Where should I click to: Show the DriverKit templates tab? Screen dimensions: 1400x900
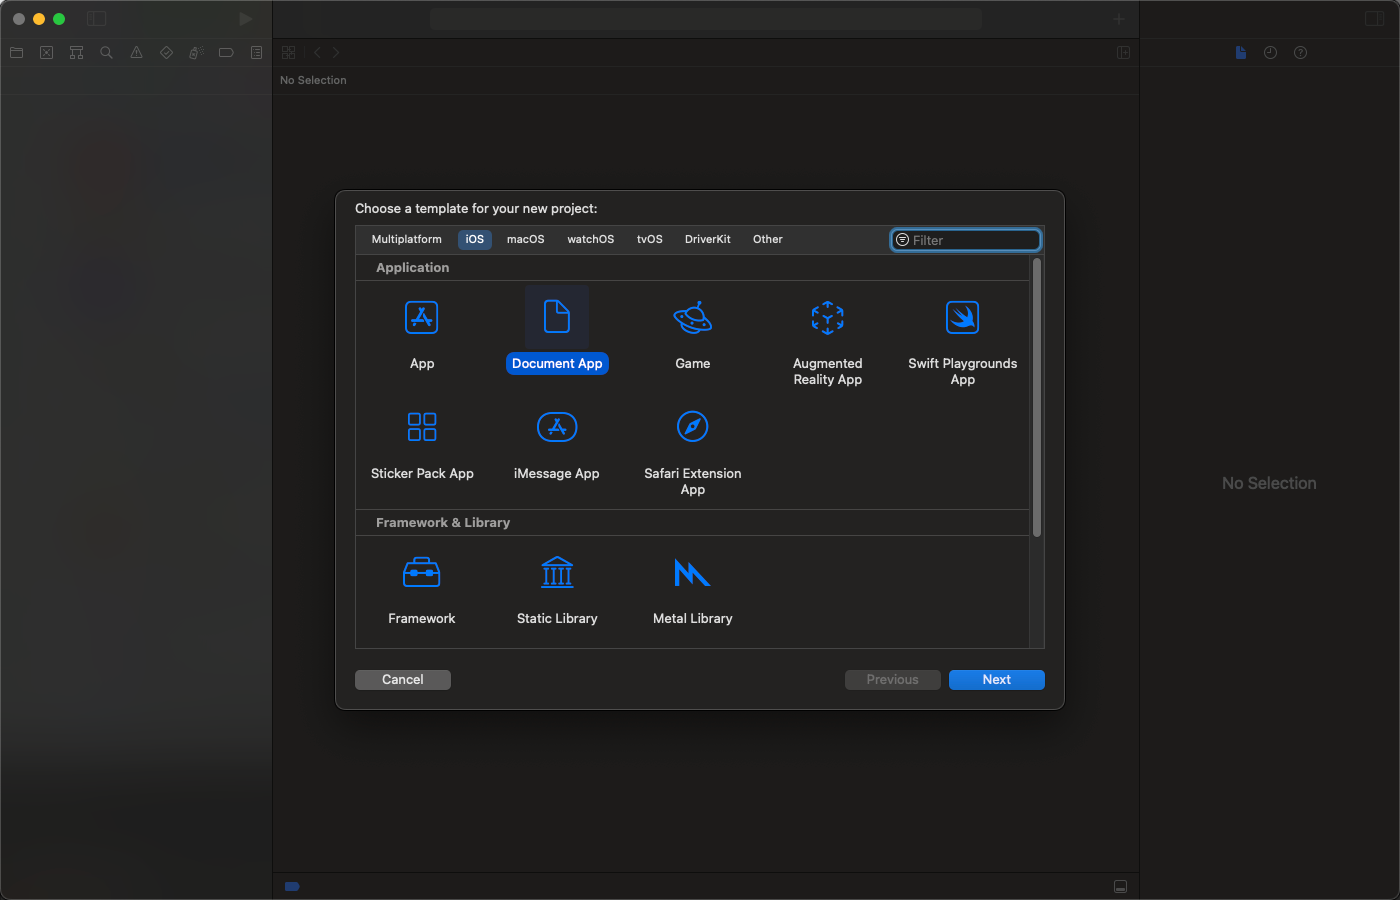tap(707, 239)
